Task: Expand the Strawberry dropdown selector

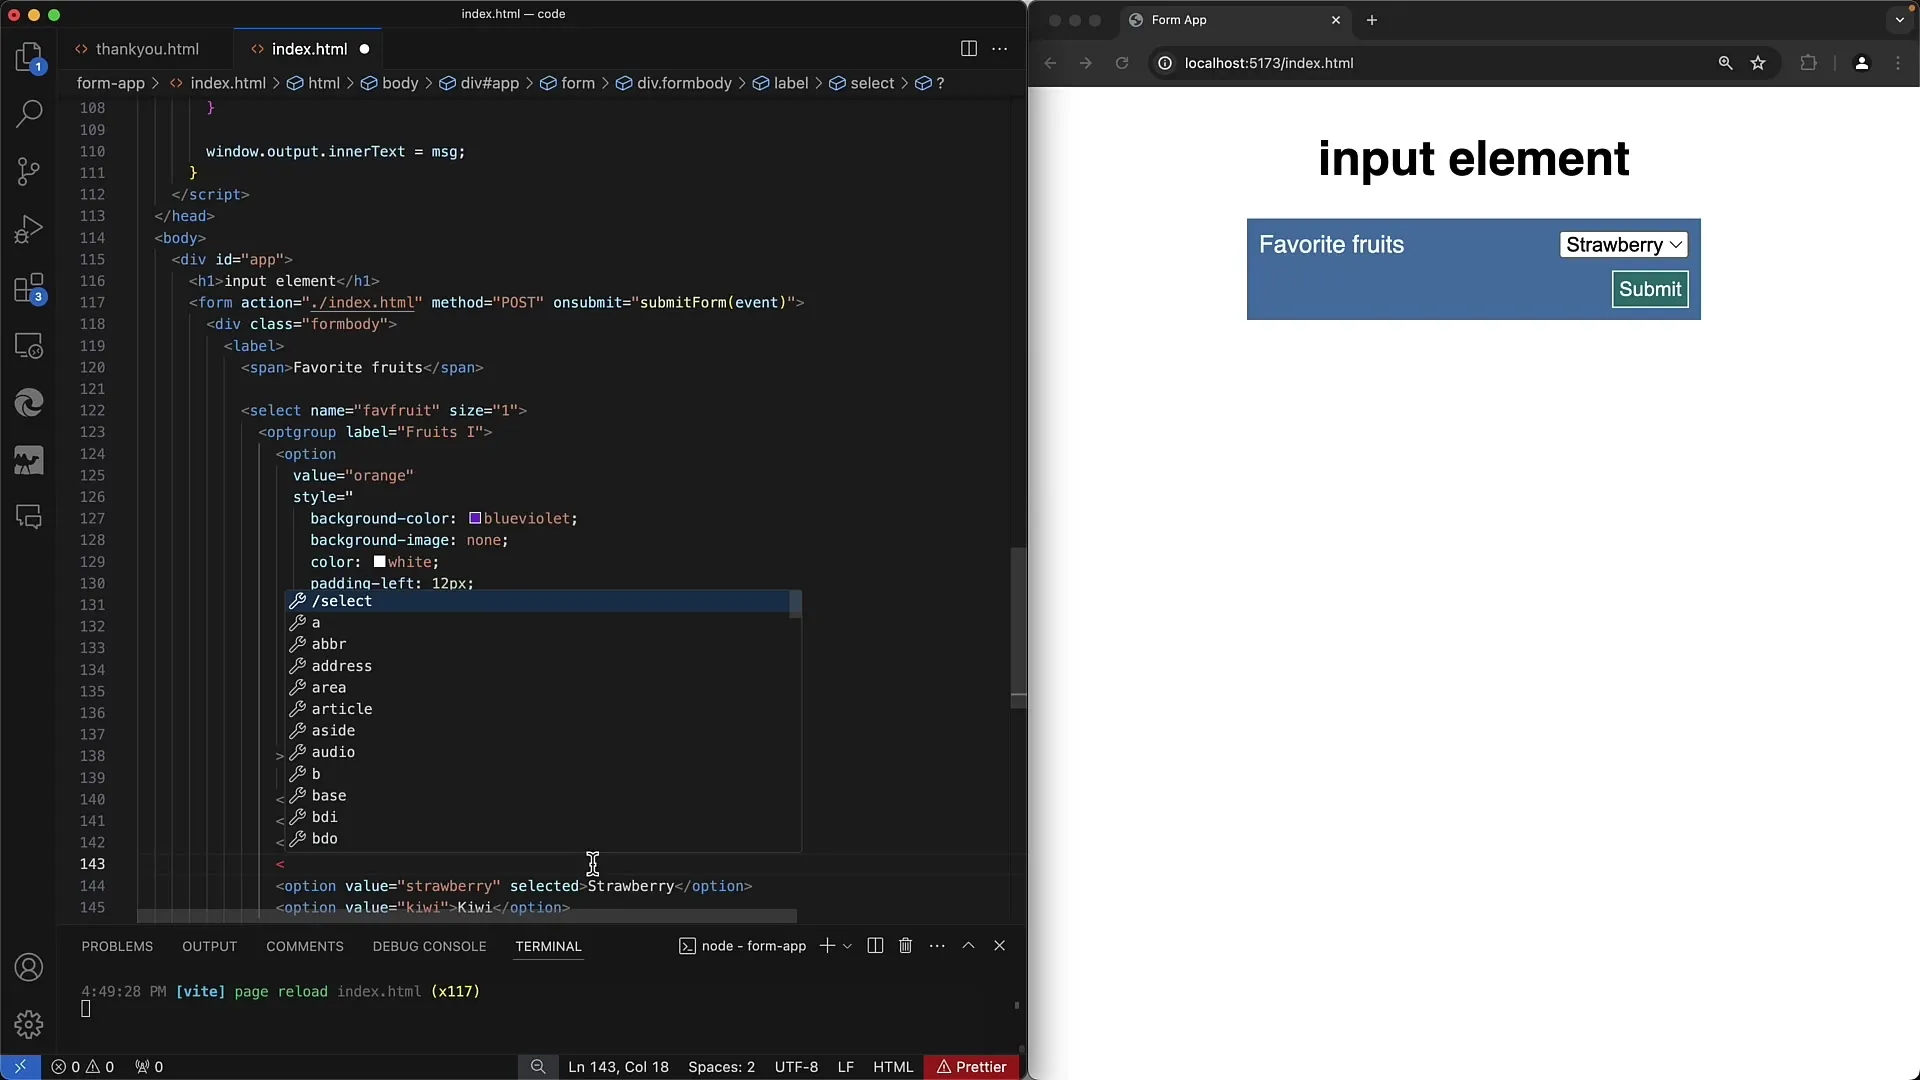Action: 1625,244
